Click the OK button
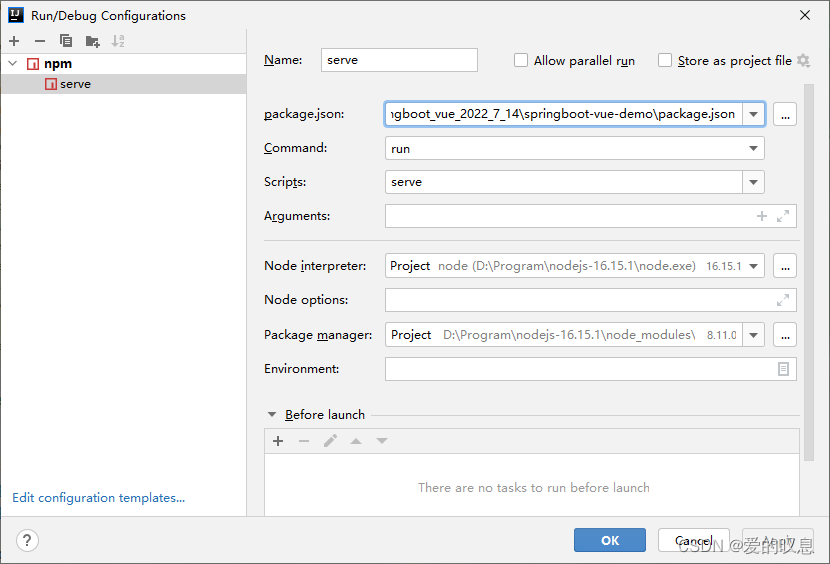Image resolution: width=830 pixels, height=564 pixels. coord(610,540)
